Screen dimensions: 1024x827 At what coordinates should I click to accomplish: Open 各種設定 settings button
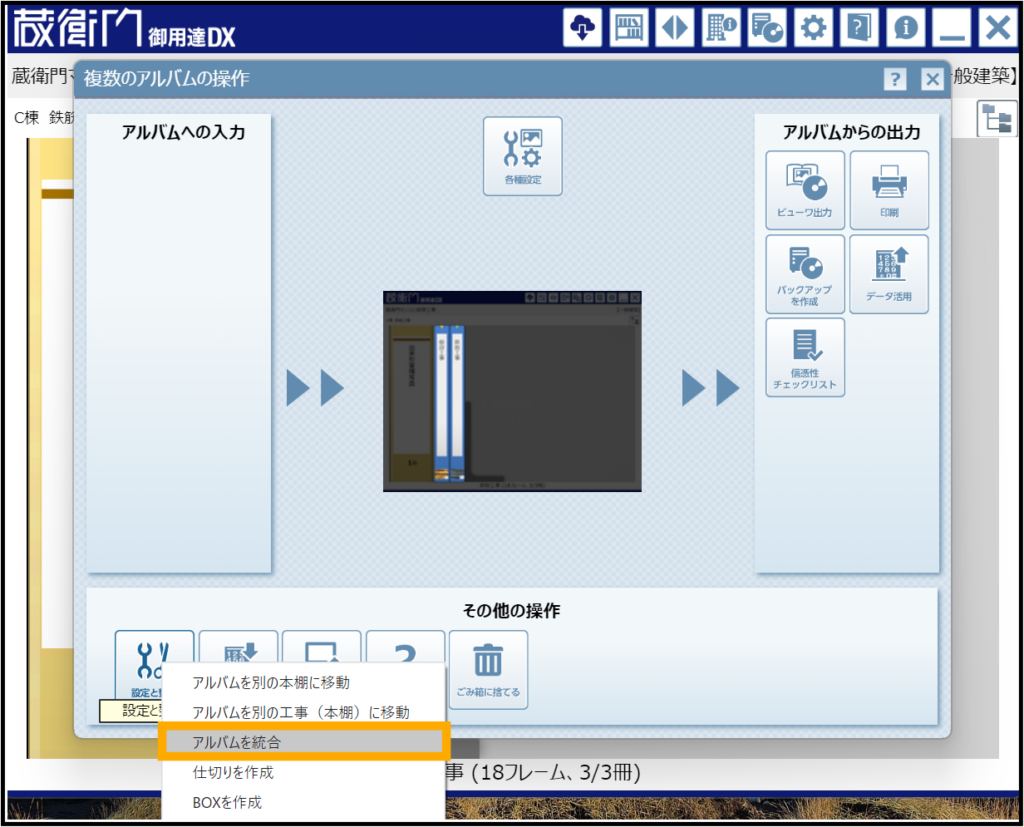point(522,156)
